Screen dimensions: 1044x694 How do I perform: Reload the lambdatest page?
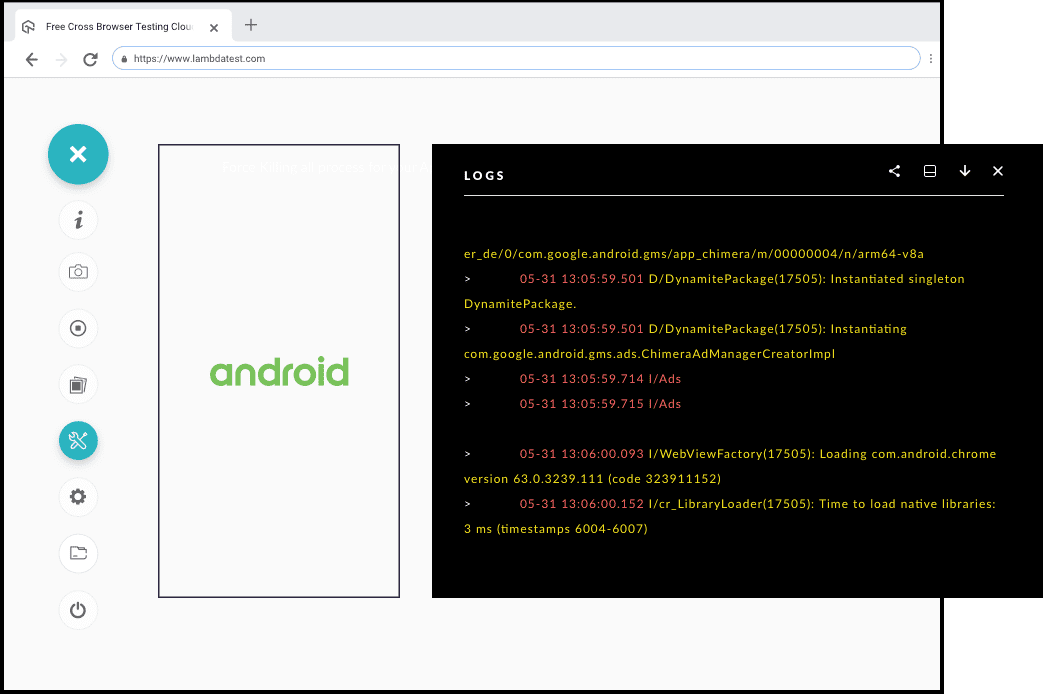(x=90, y=59)
